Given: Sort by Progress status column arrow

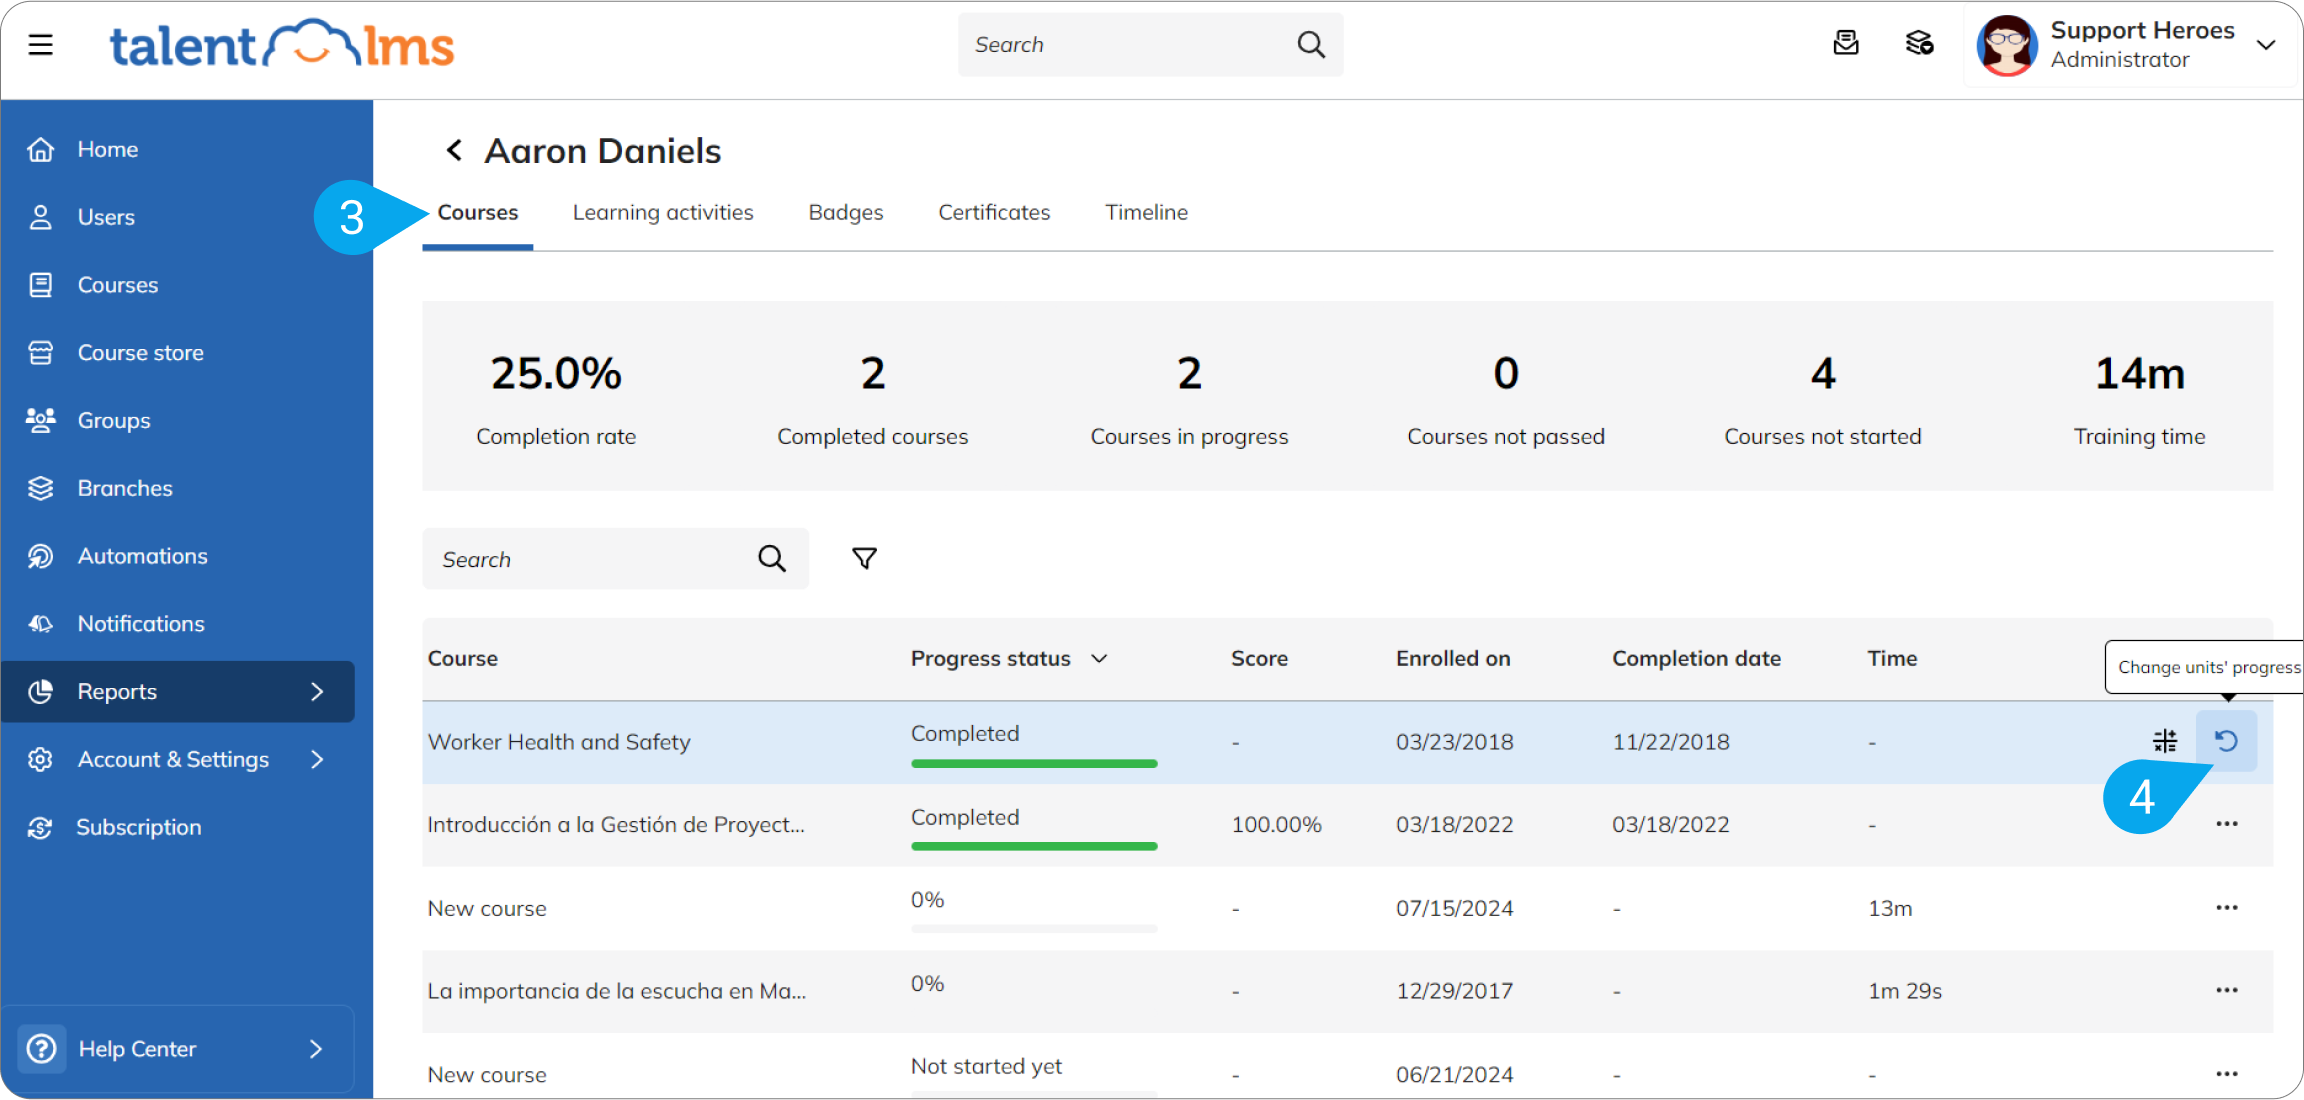Looking at the screenshot, I should pos(1099,659).
